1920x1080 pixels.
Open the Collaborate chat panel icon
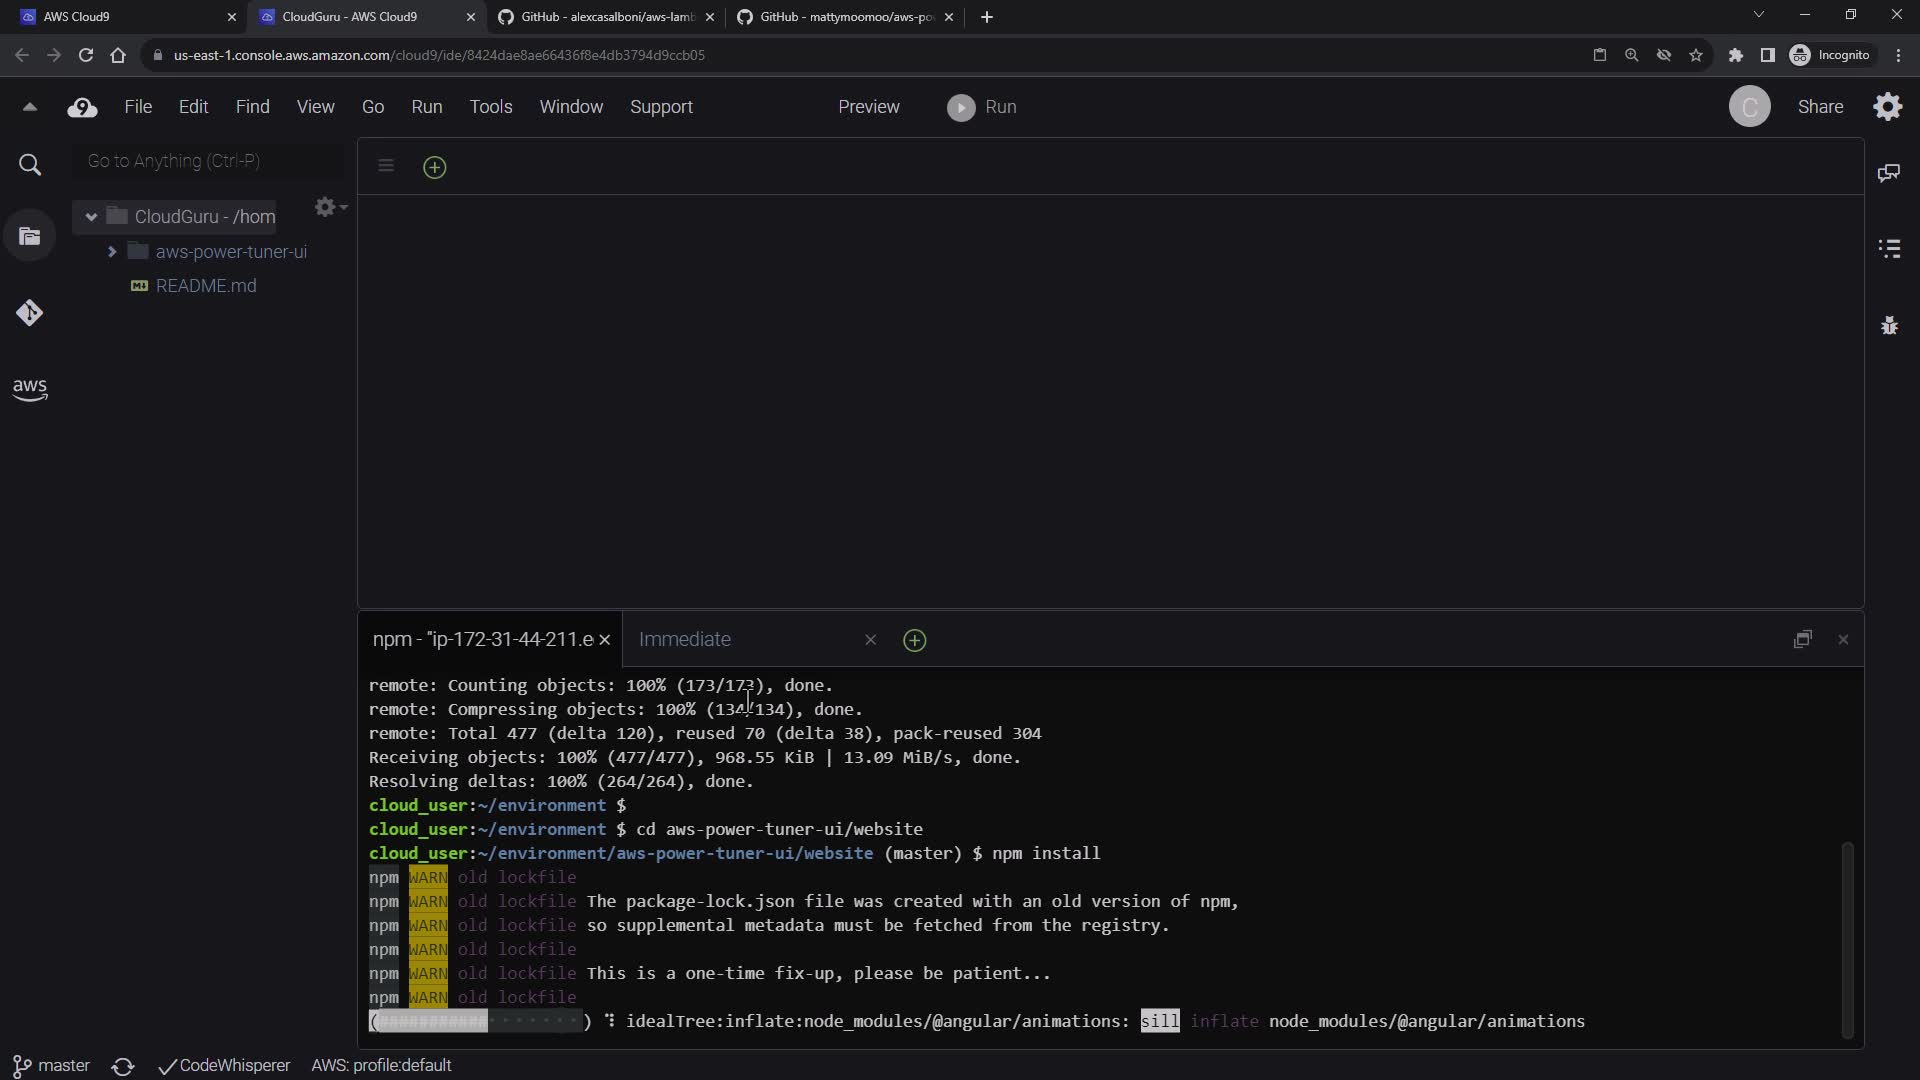1888,173
